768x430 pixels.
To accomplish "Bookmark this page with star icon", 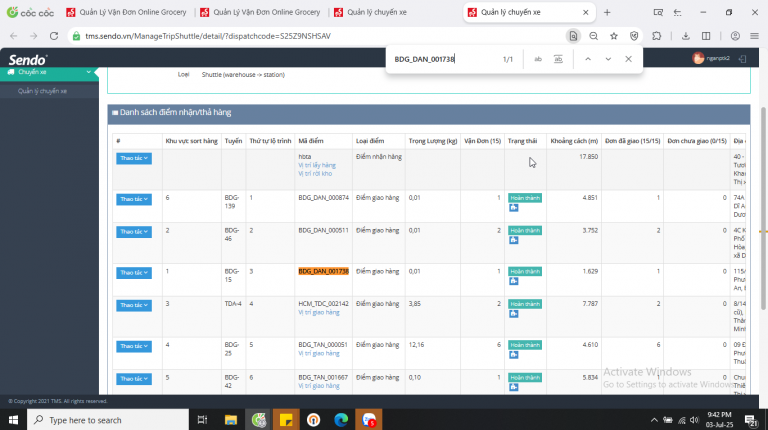I will pos(614,36).
